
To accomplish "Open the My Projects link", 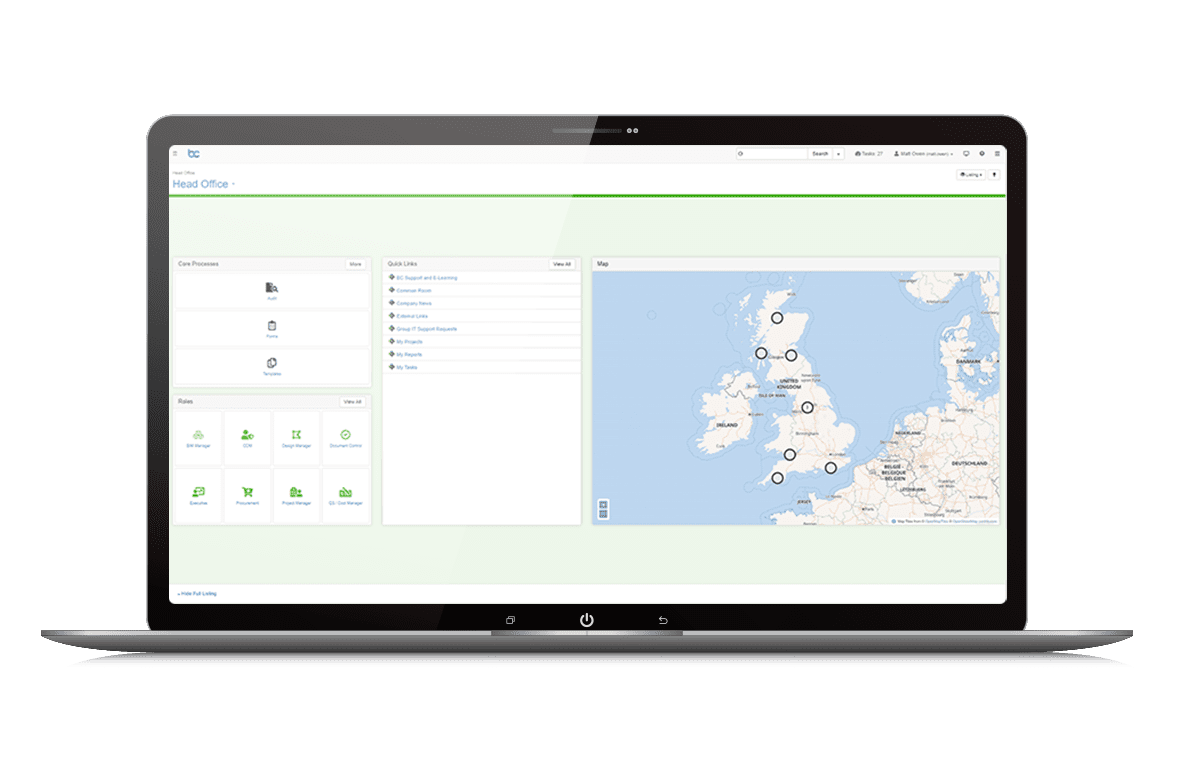I will click(410, 341).
